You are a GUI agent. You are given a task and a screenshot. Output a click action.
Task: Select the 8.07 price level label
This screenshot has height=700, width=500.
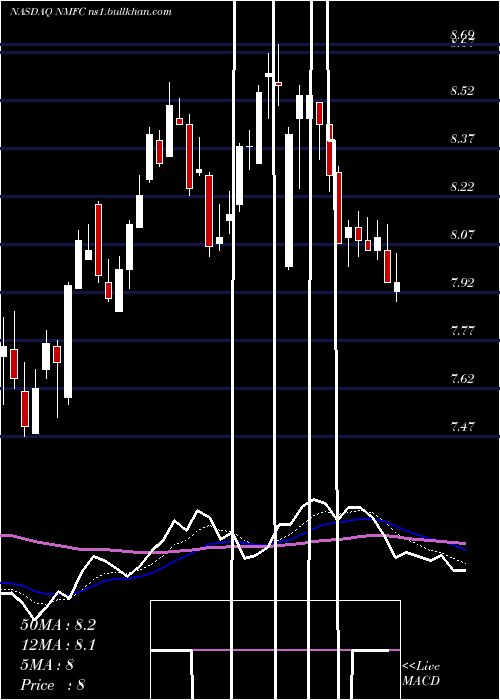click(462, 234)
